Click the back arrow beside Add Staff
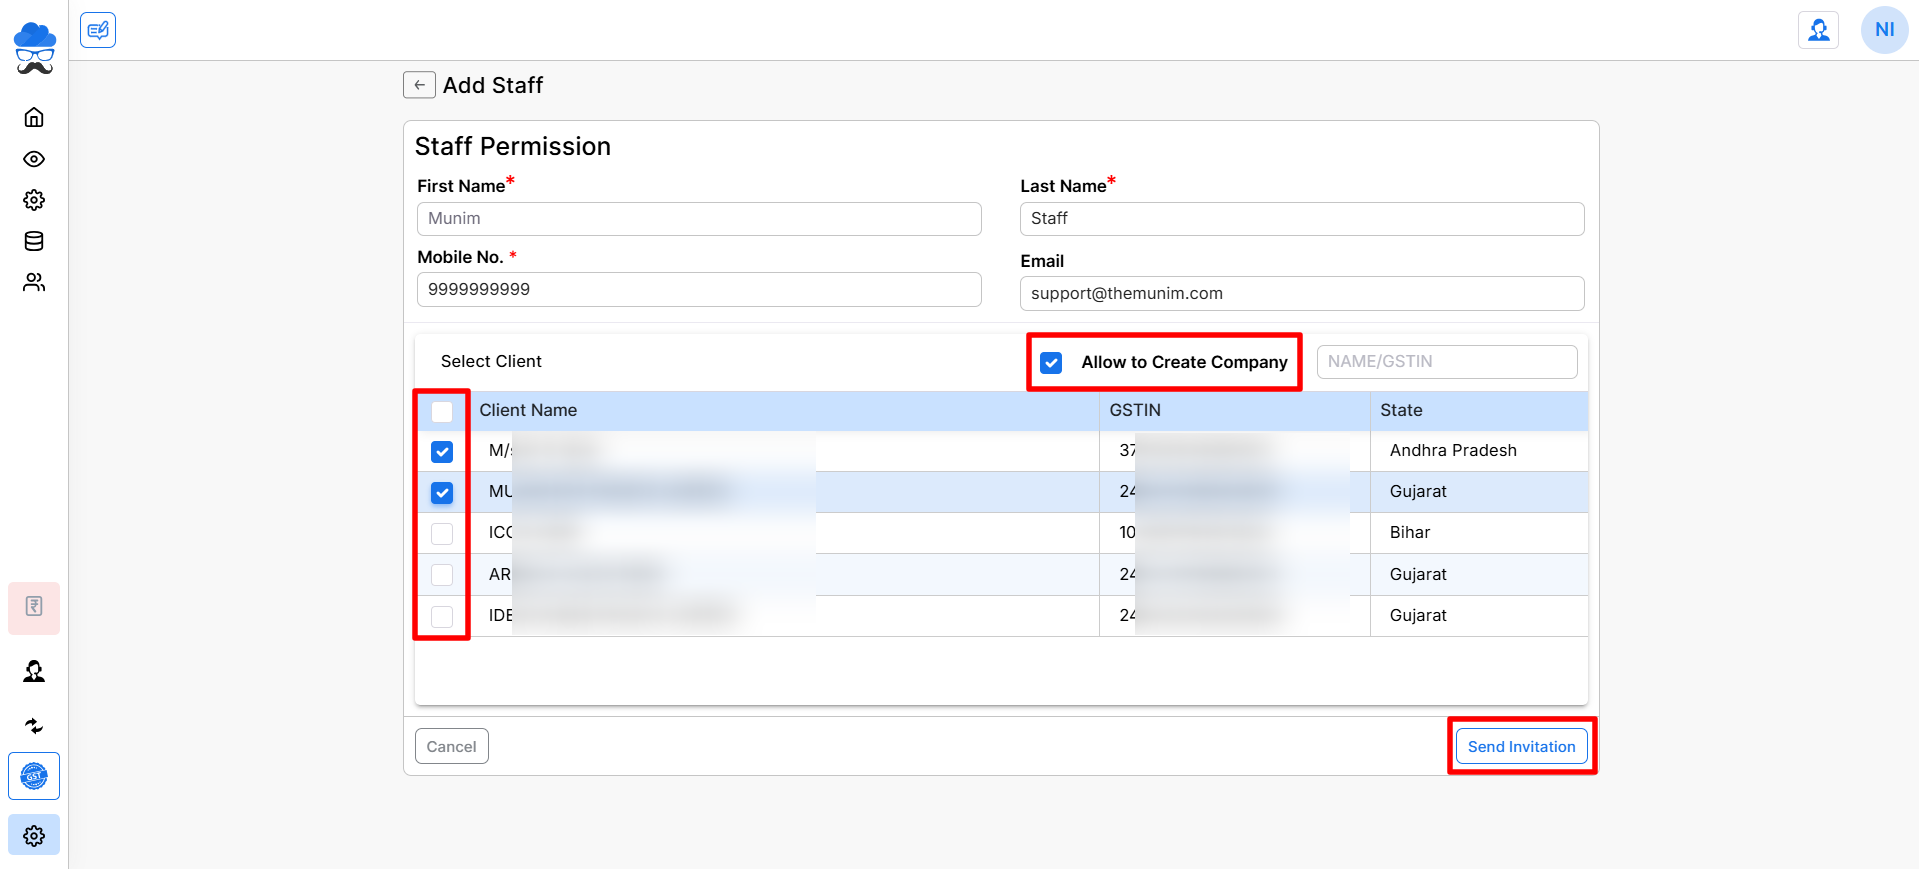 pos(419,85)
